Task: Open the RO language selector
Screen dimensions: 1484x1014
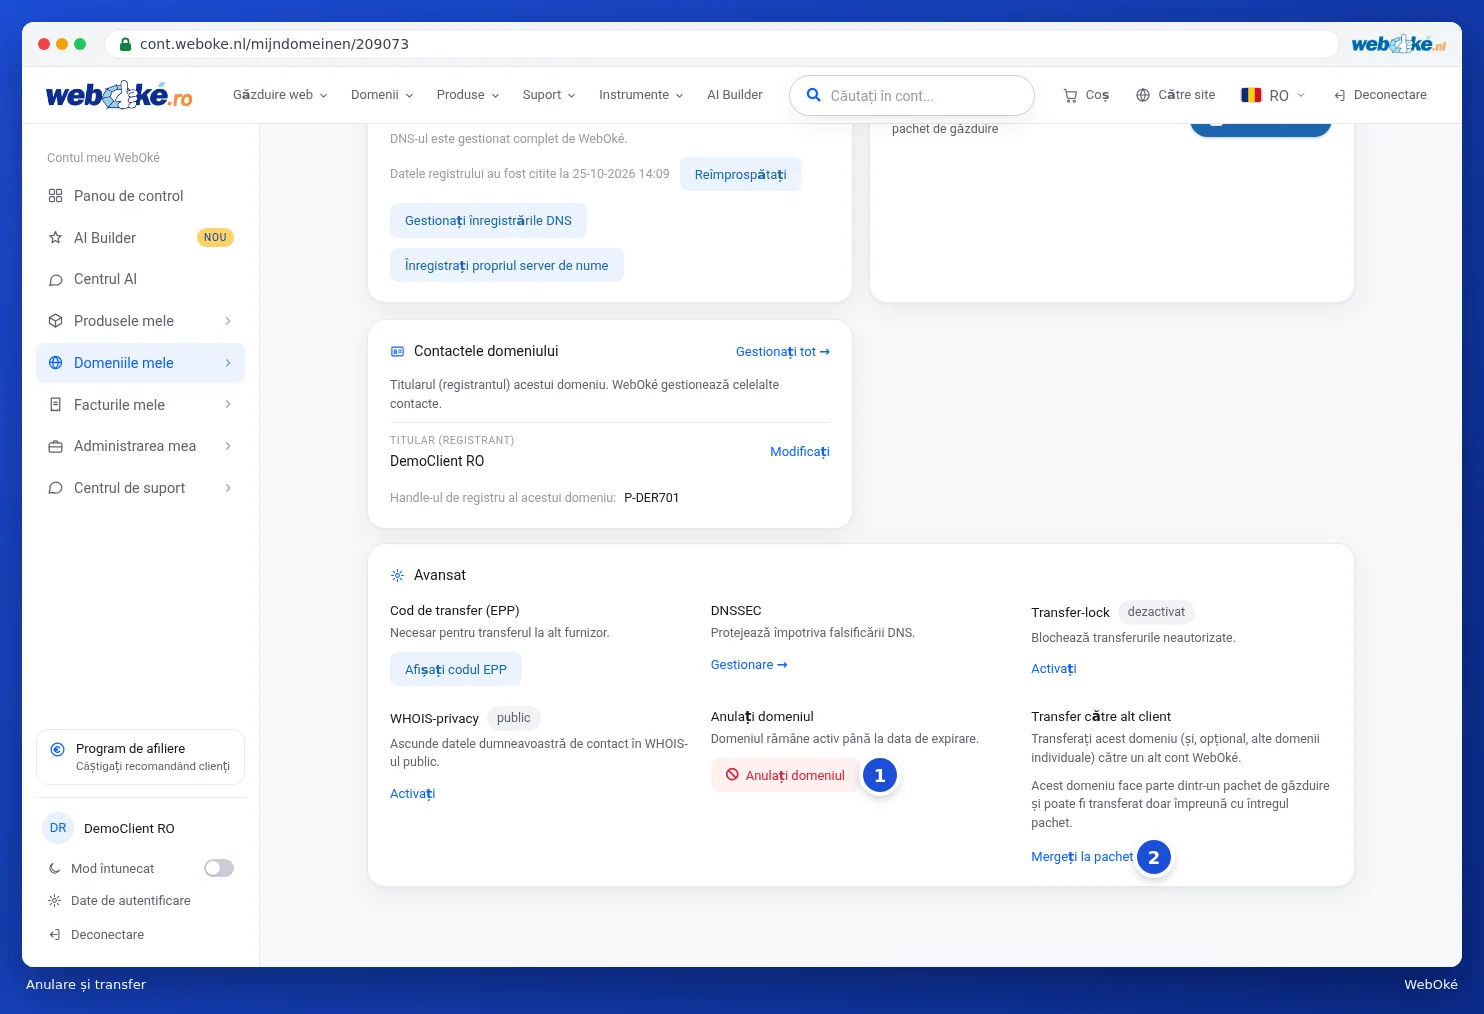Action: point(1273,95)
